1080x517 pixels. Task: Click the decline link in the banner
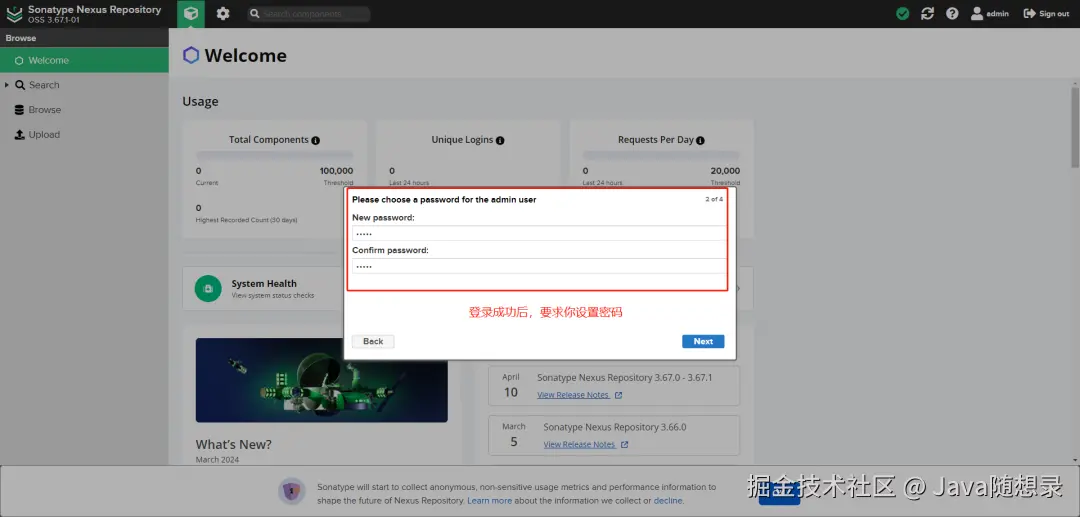(x=668, y=500)
